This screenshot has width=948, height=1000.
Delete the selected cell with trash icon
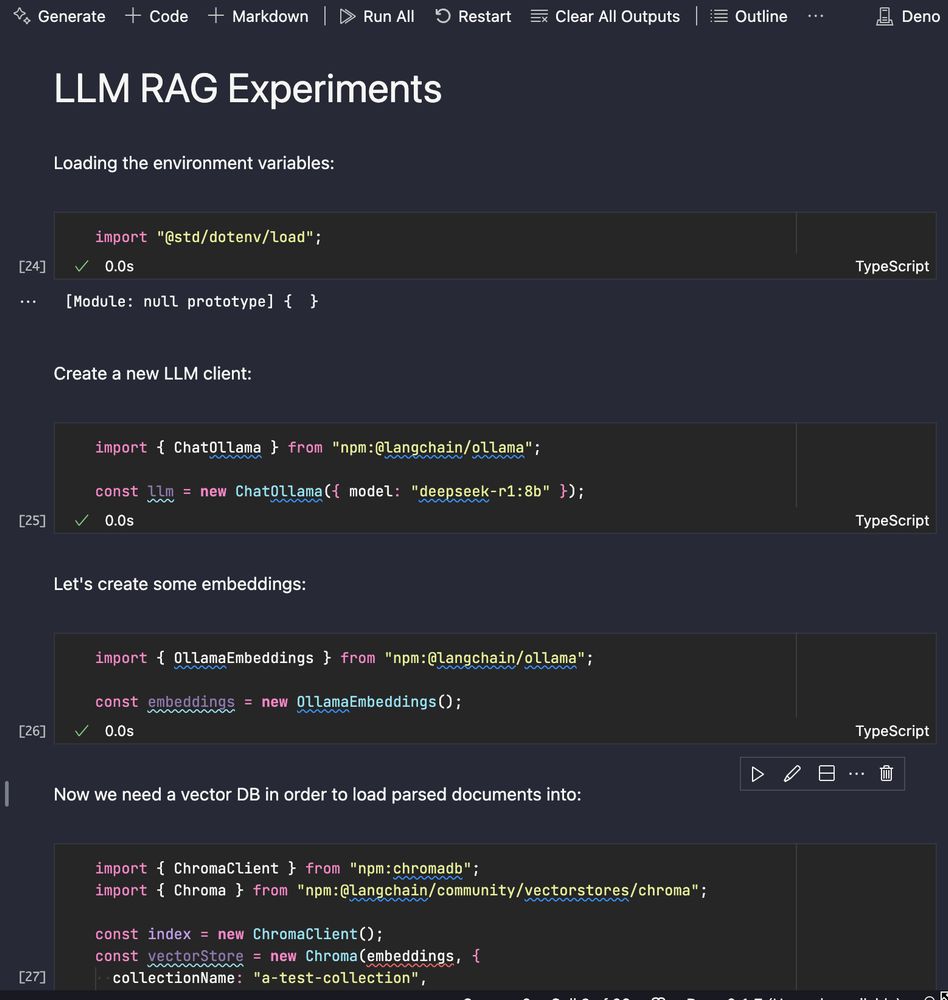886,774
